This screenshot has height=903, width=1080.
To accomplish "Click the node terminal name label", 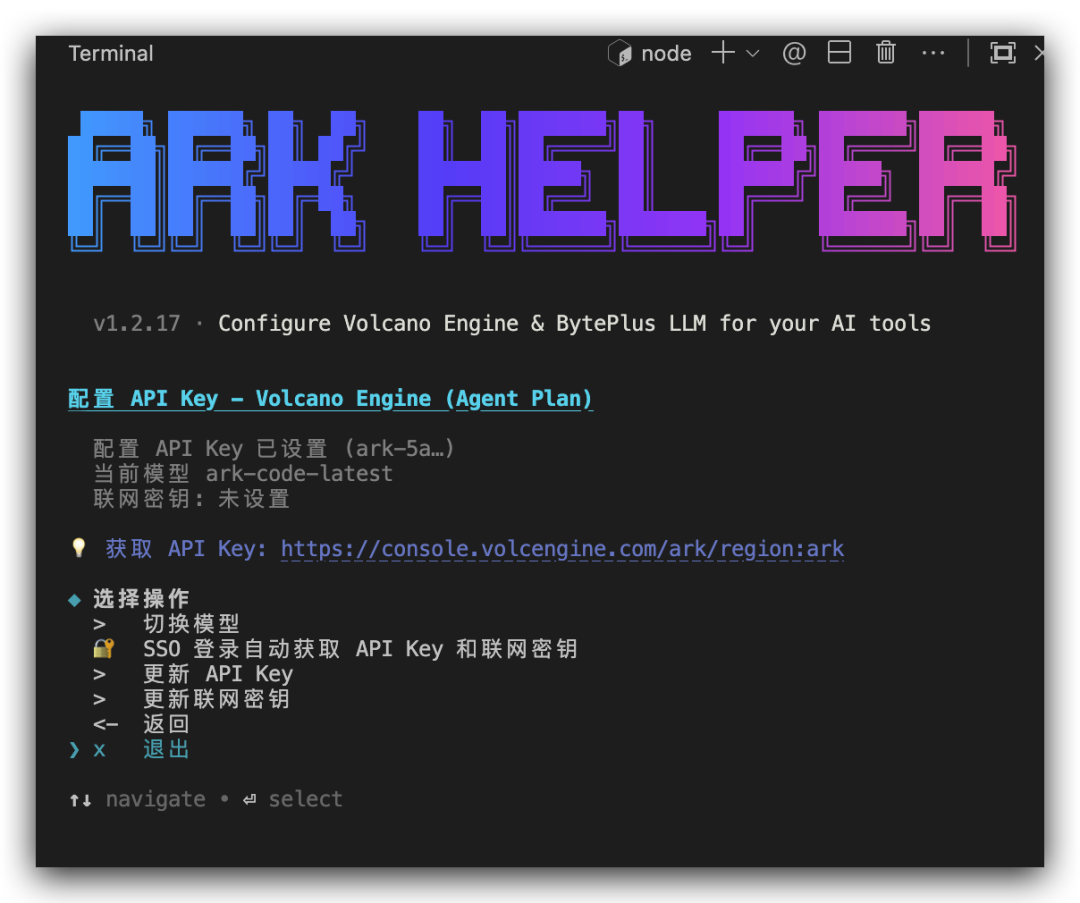I will [666, 54].
